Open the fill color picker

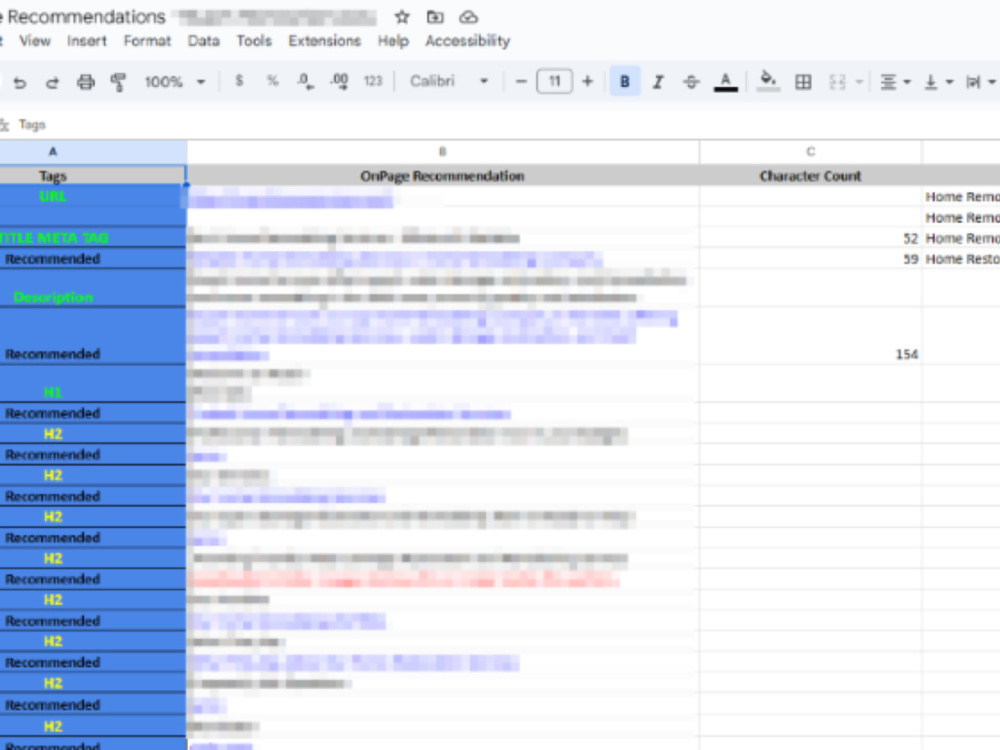768,82
